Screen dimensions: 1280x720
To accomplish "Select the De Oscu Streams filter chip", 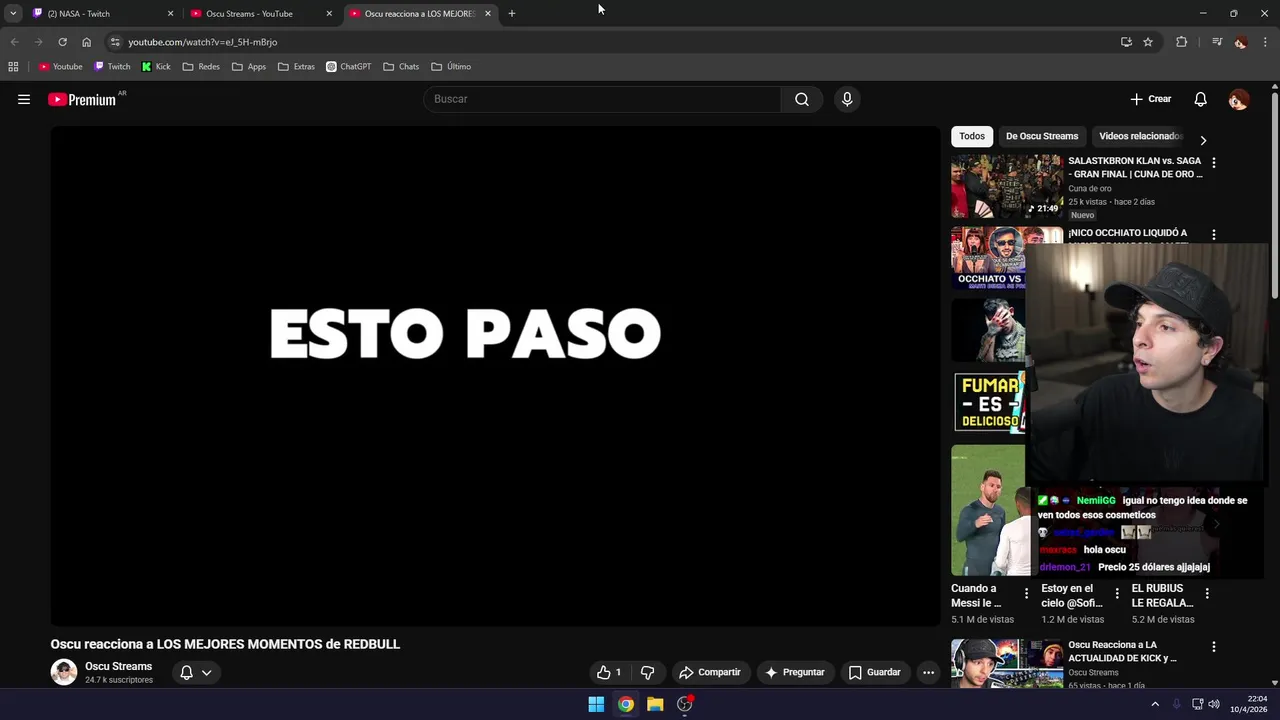I will point(1042,136).
